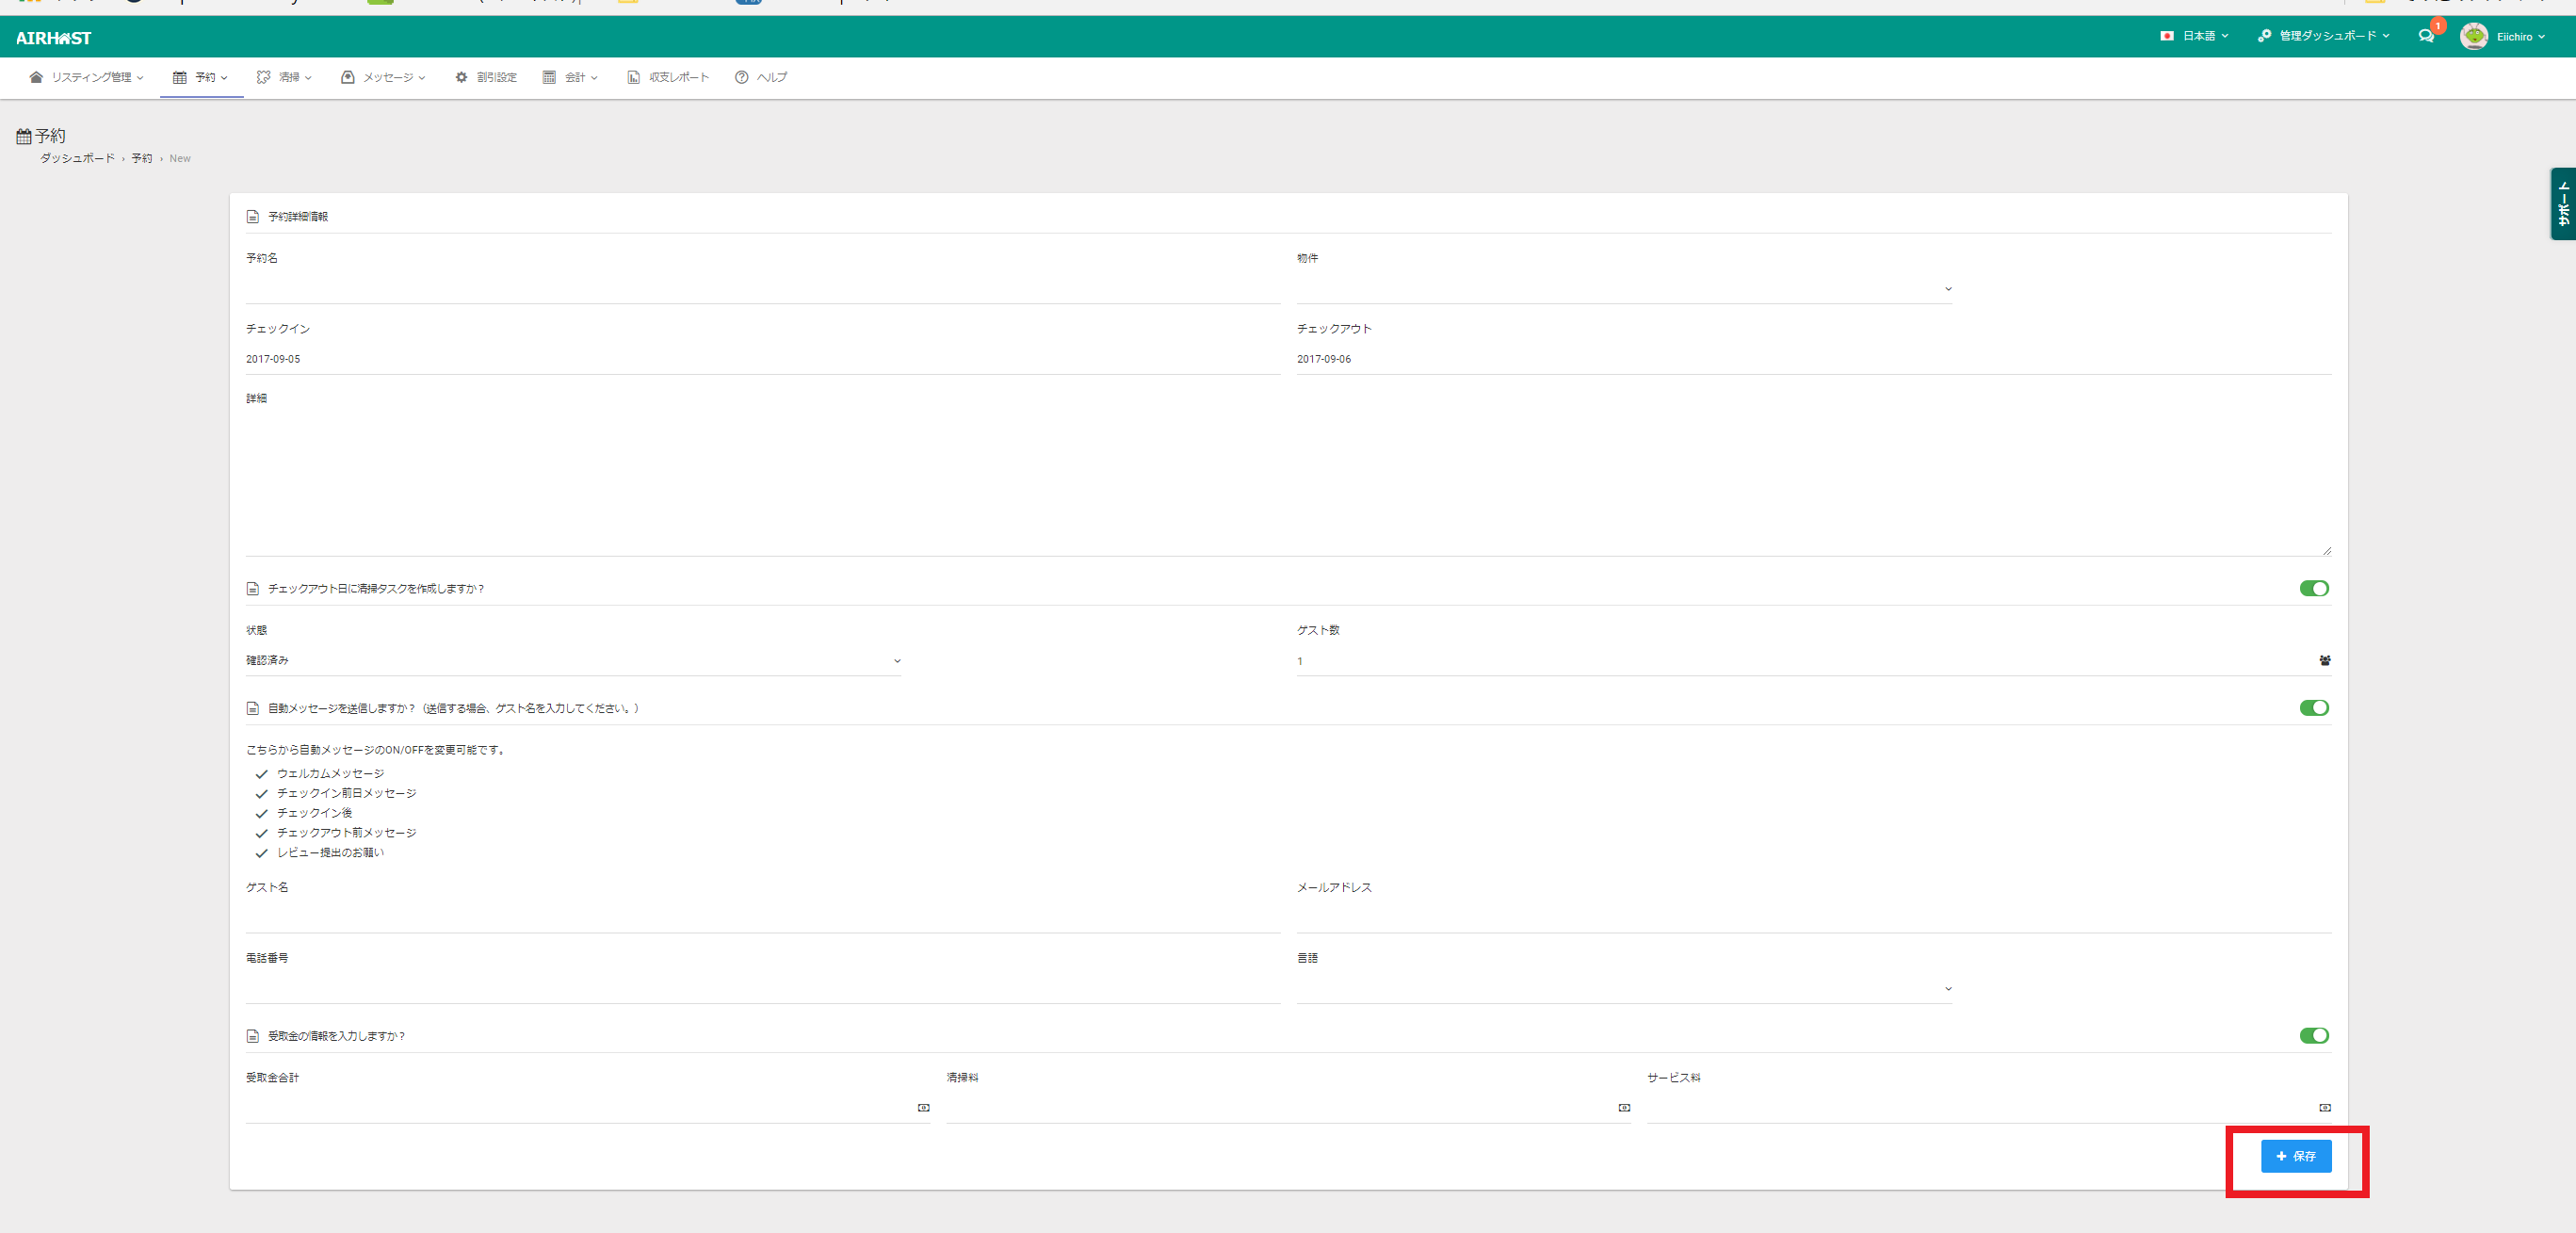Expand the 言語 language dropdown
Image resolution: width=2576 pixels, height=1233 pixels.
point(1623,989)
